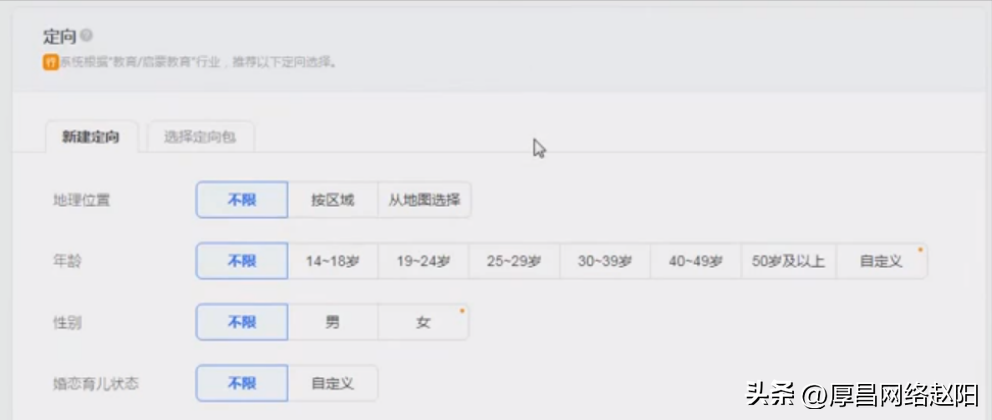Viewport: 992px width, 420px height.
Task: Choose 女 gender option
Action: (x=423, y=322)
